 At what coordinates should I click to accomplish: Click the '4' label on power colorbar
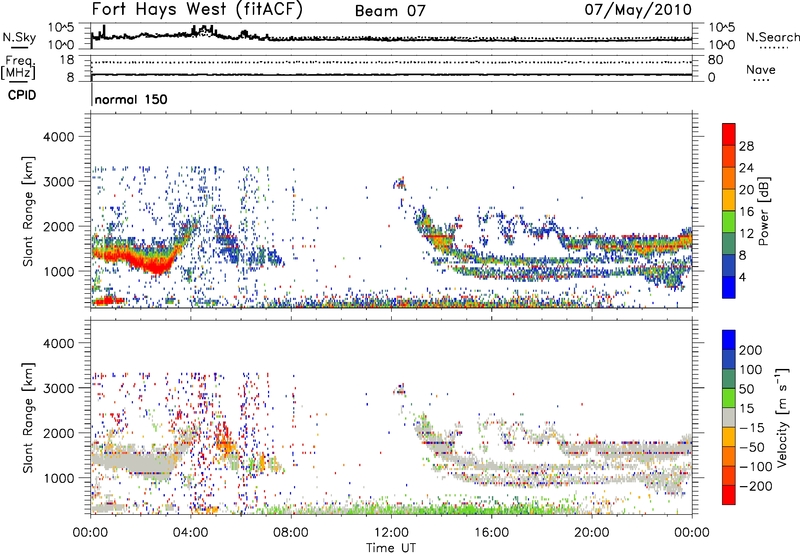point(743,277)
